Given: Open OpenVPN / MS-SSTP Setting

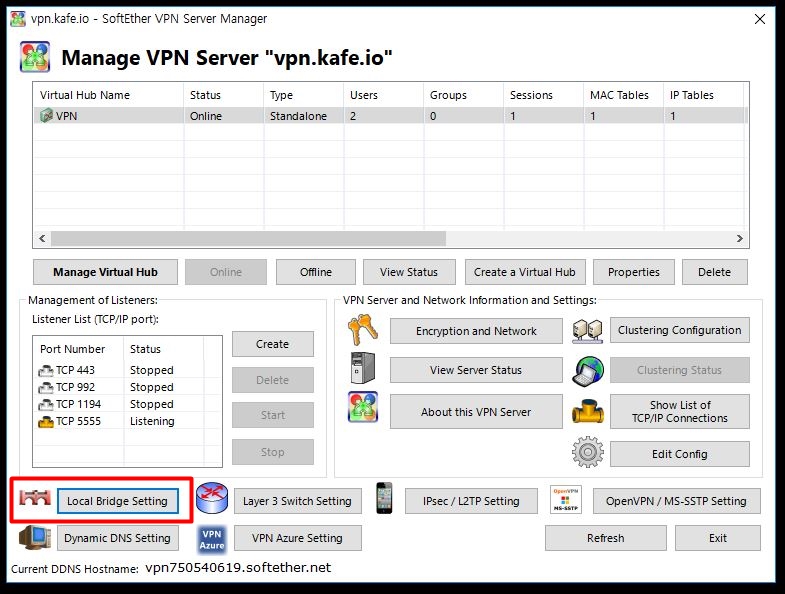Looking at the screenshot, I should click(x=676, y=501).
